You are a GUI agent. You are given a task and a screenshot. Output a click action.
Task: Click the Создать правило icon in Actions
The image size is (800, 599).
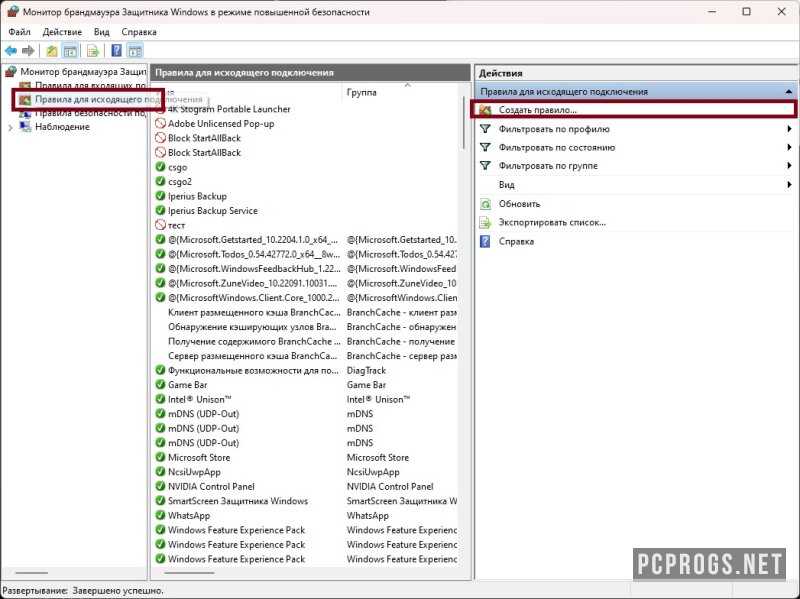[486, 110]
